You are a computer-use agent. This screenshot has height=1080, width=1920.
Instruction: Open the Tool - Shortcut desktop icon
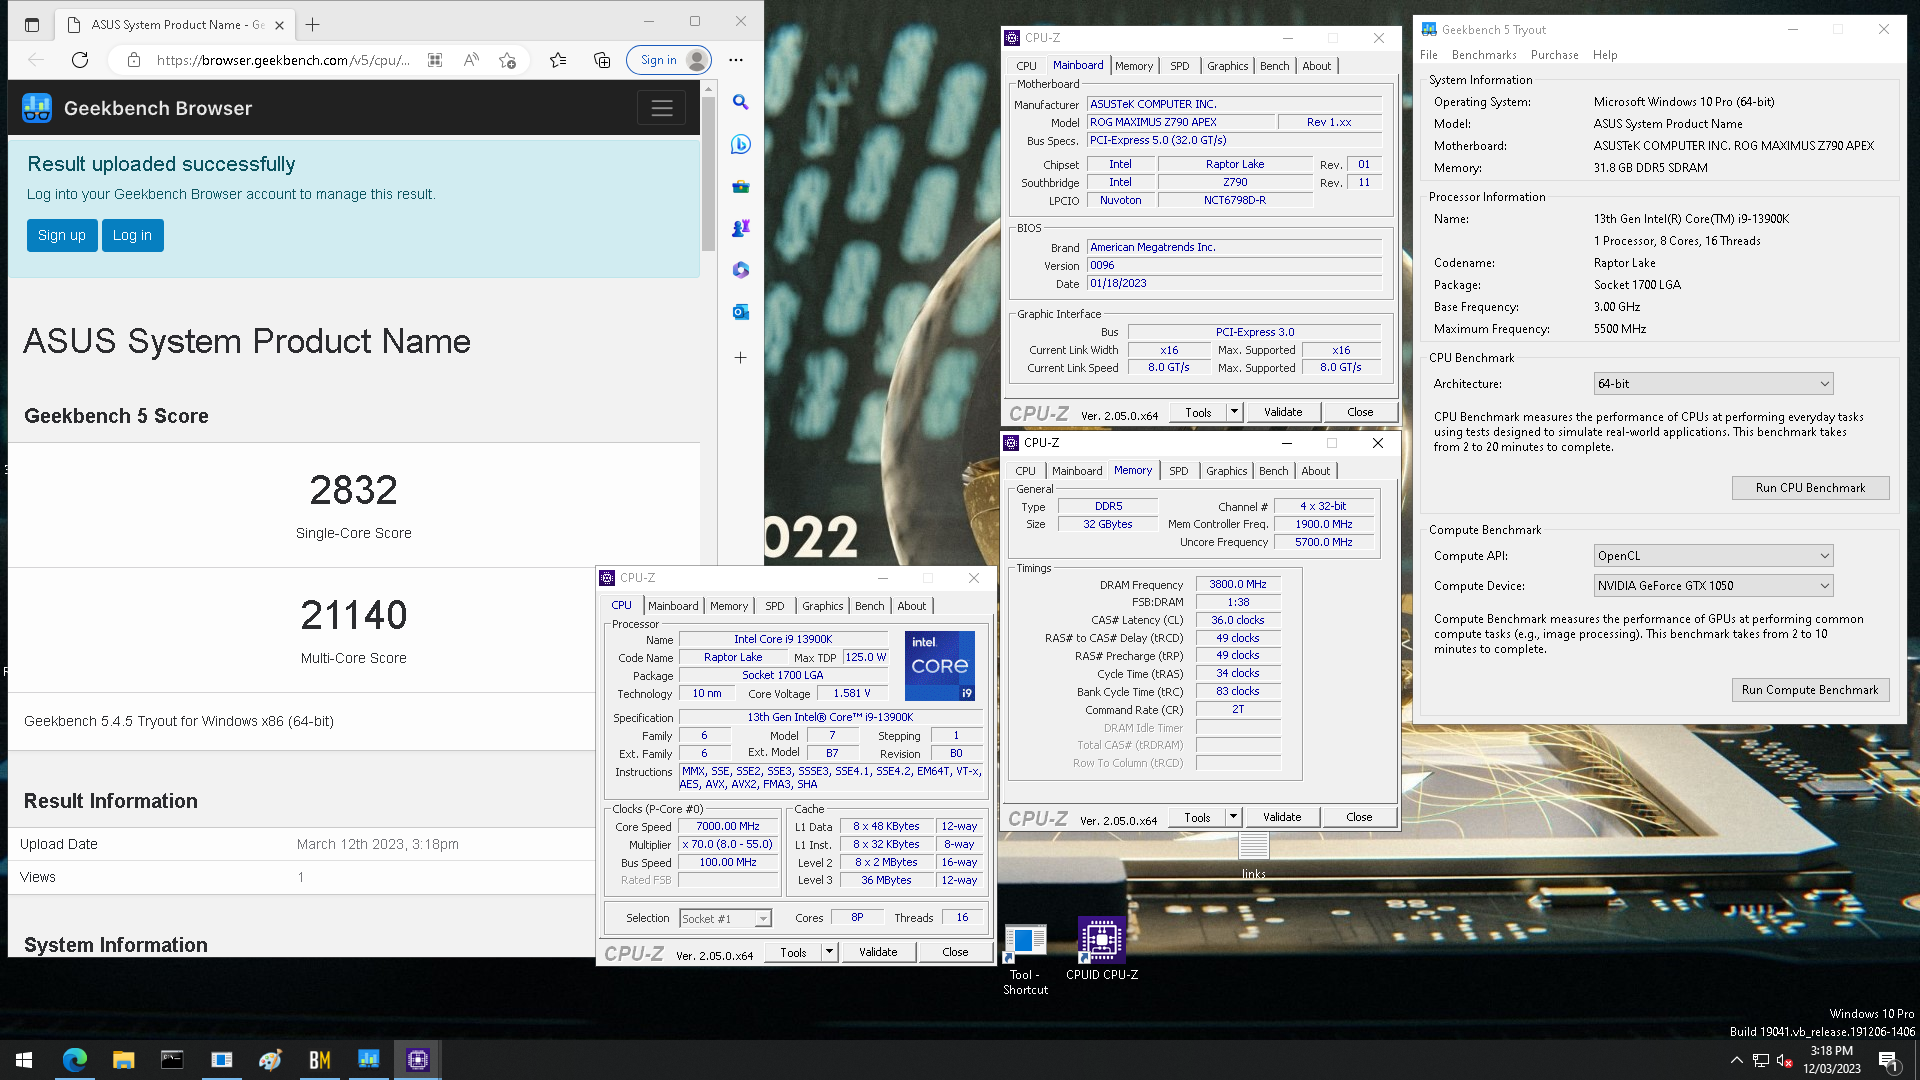click(x=1025, y=958)
